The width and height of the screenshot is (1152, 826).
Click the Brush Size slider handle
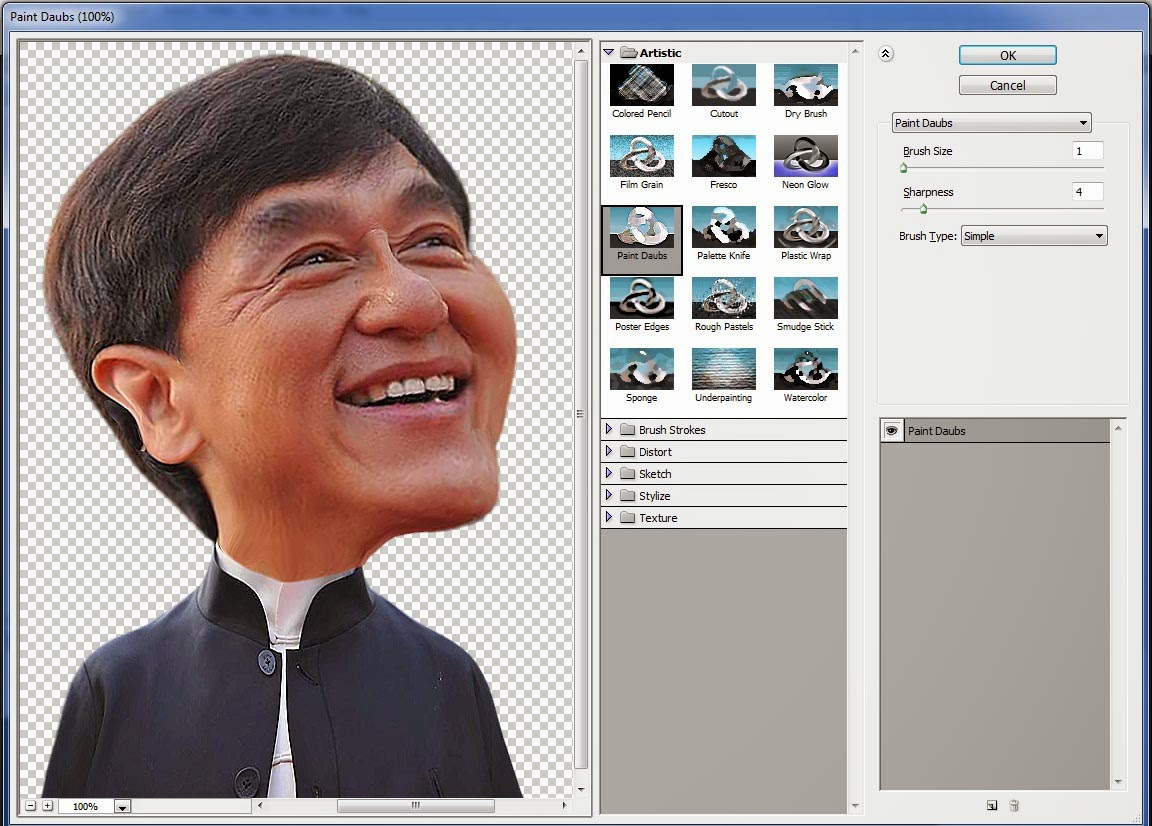point(905,168)
